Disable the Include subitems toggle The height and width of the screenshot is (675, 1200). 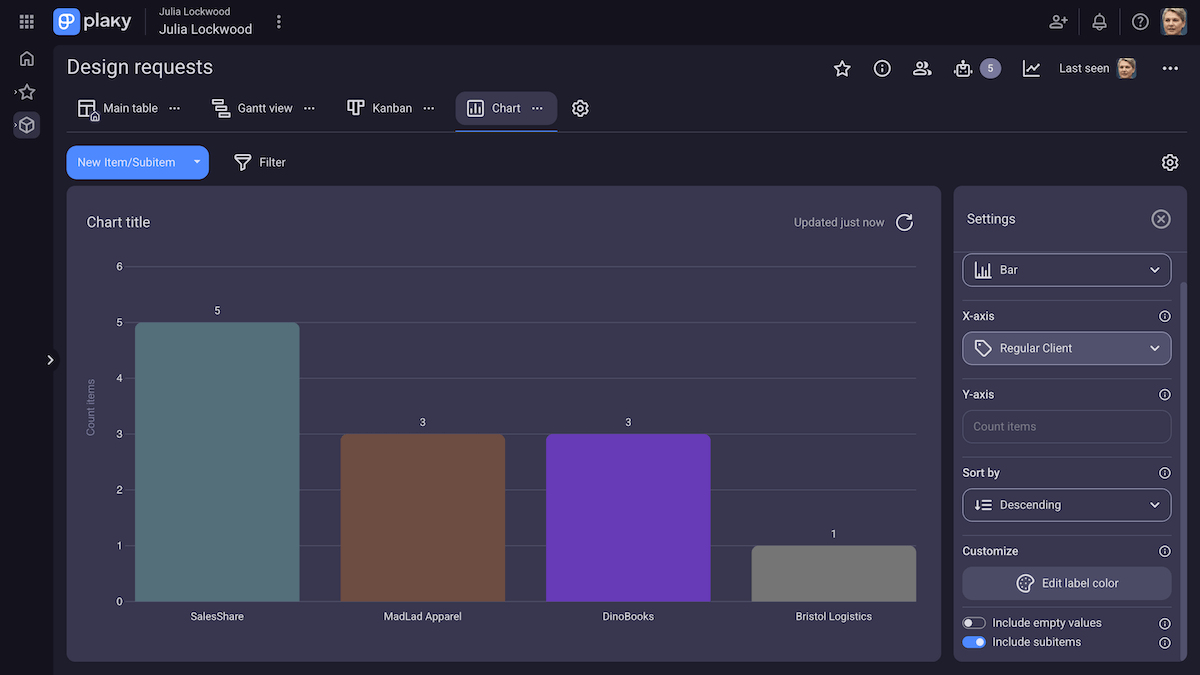973,641
